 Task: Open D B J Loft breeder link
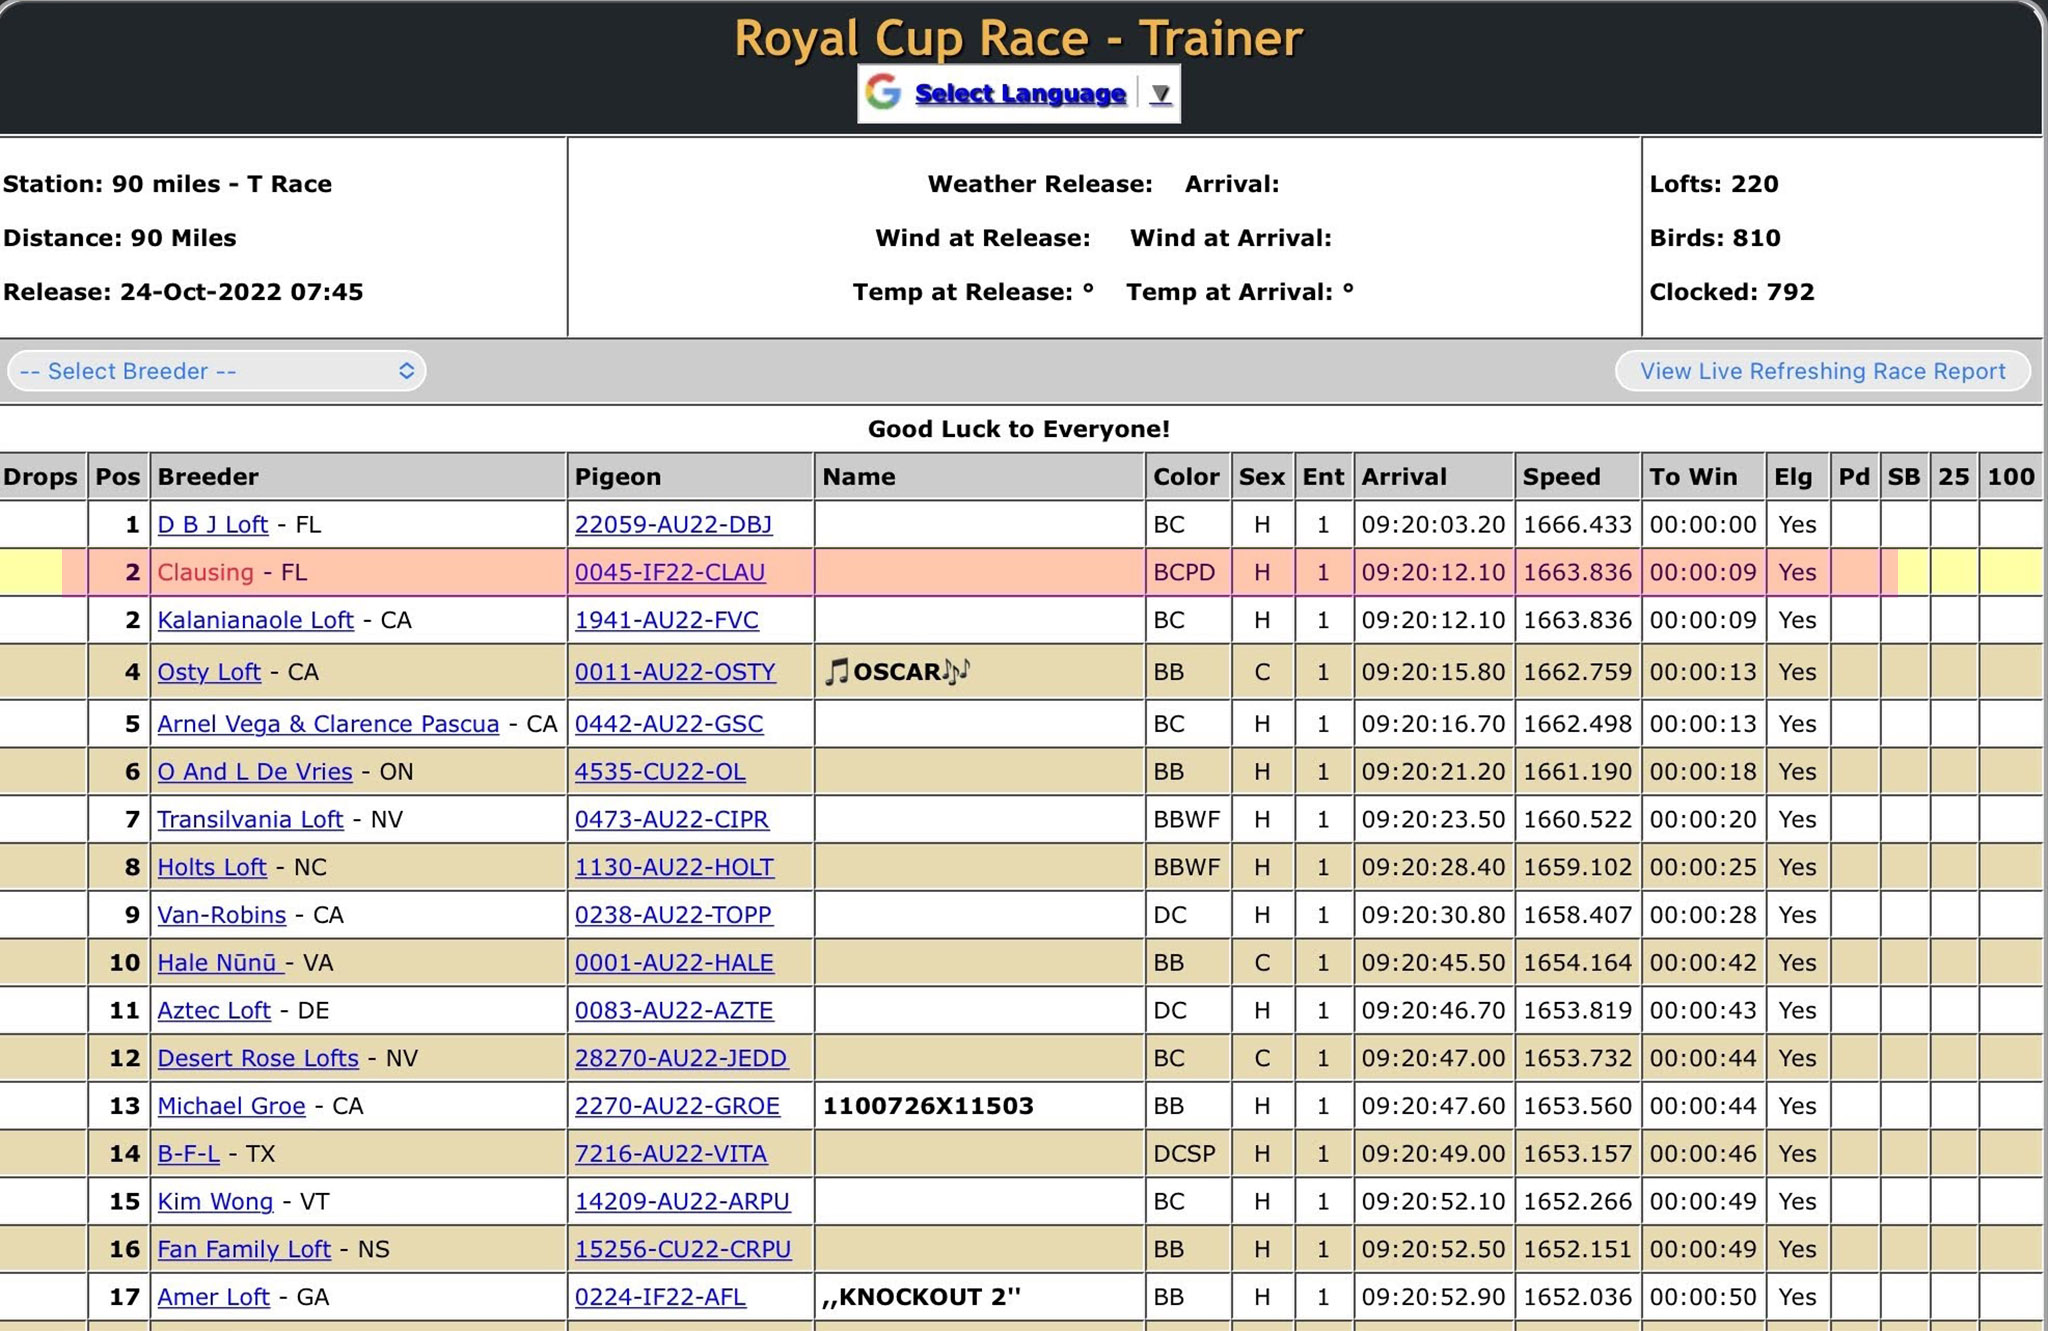point(212,525)
